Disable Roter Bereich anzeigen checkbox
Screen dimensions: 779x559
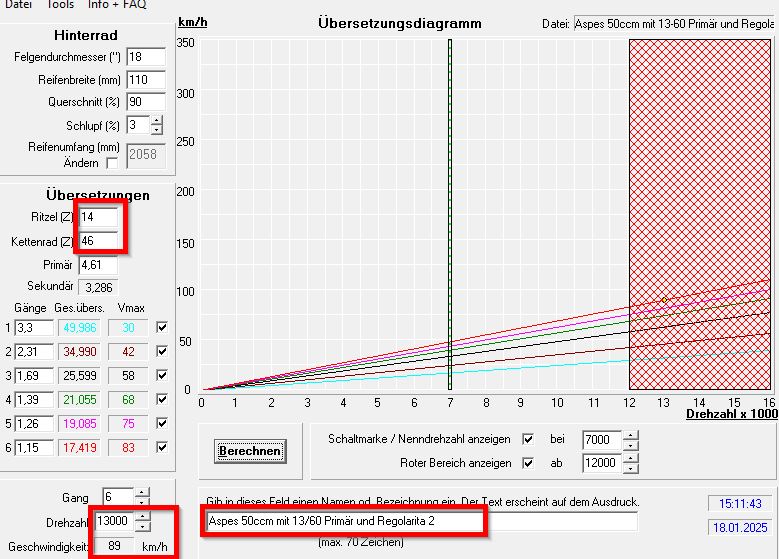(x=528, y=464)
